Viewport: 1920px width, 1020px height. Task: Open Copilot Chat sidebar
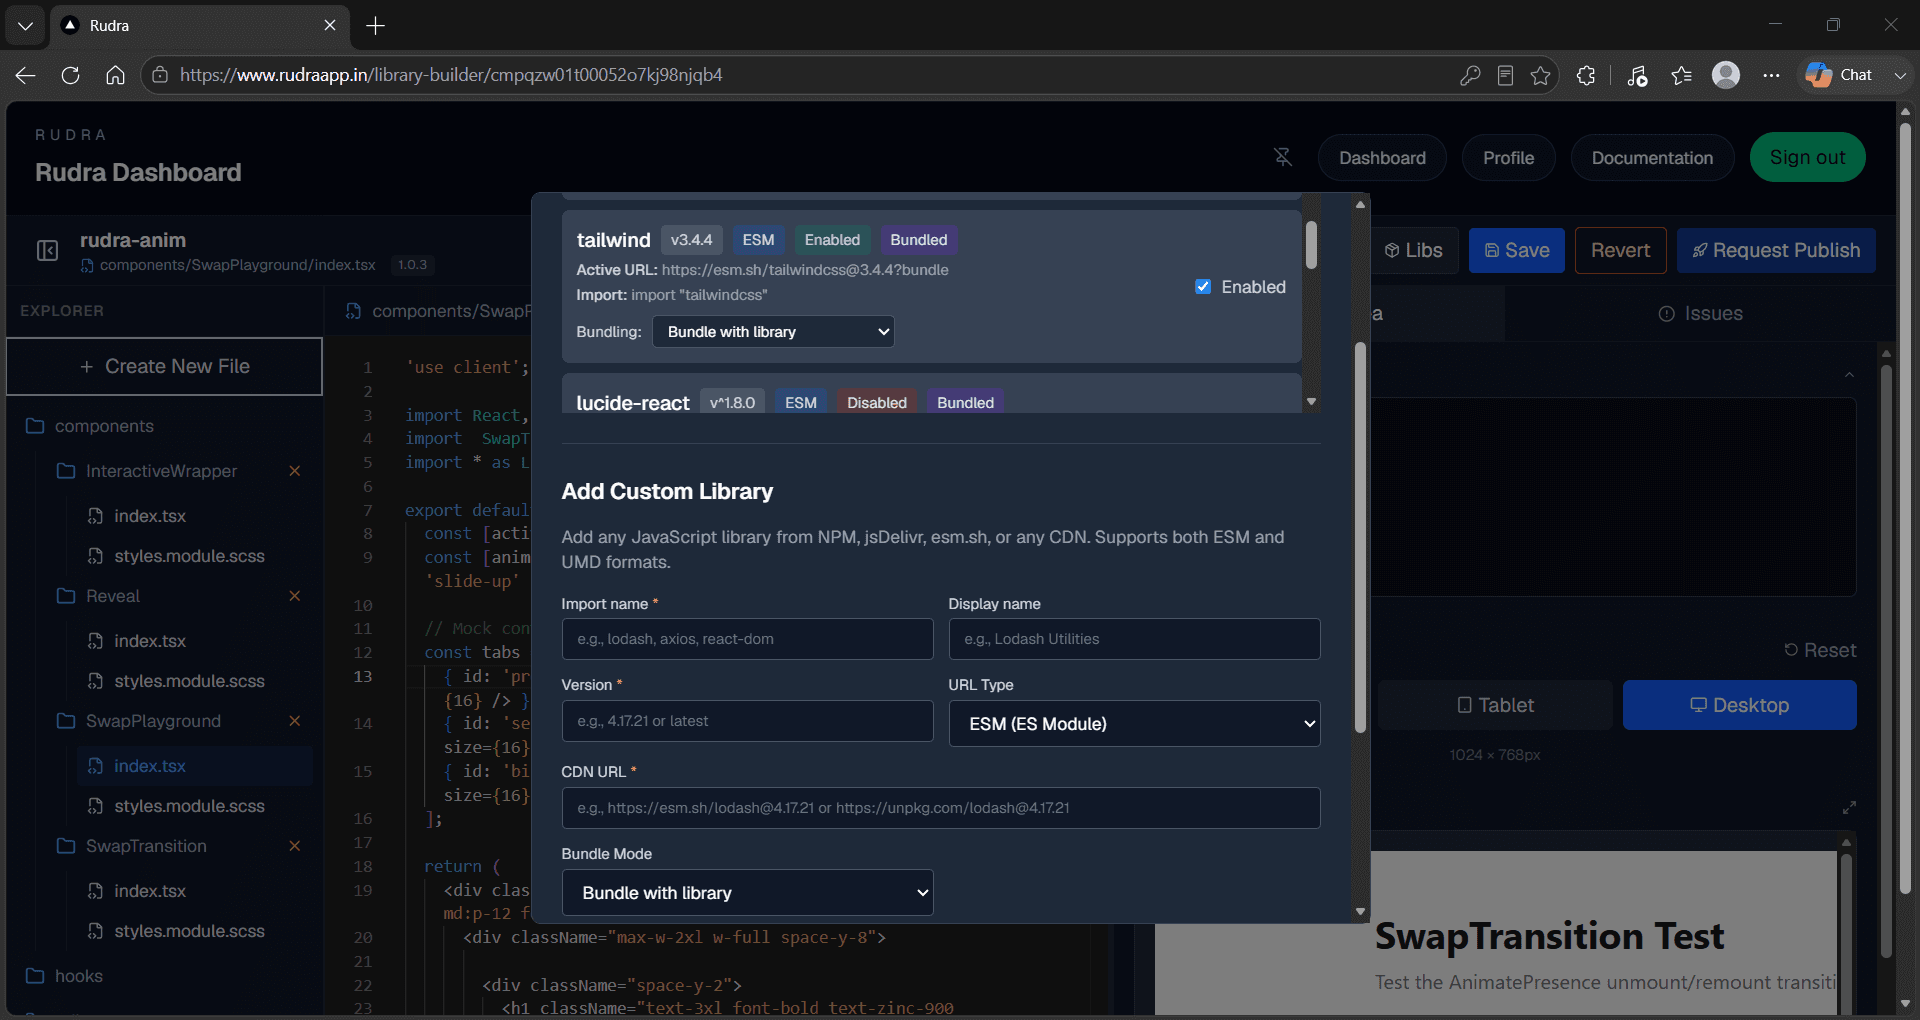[x=1840, y=75]
